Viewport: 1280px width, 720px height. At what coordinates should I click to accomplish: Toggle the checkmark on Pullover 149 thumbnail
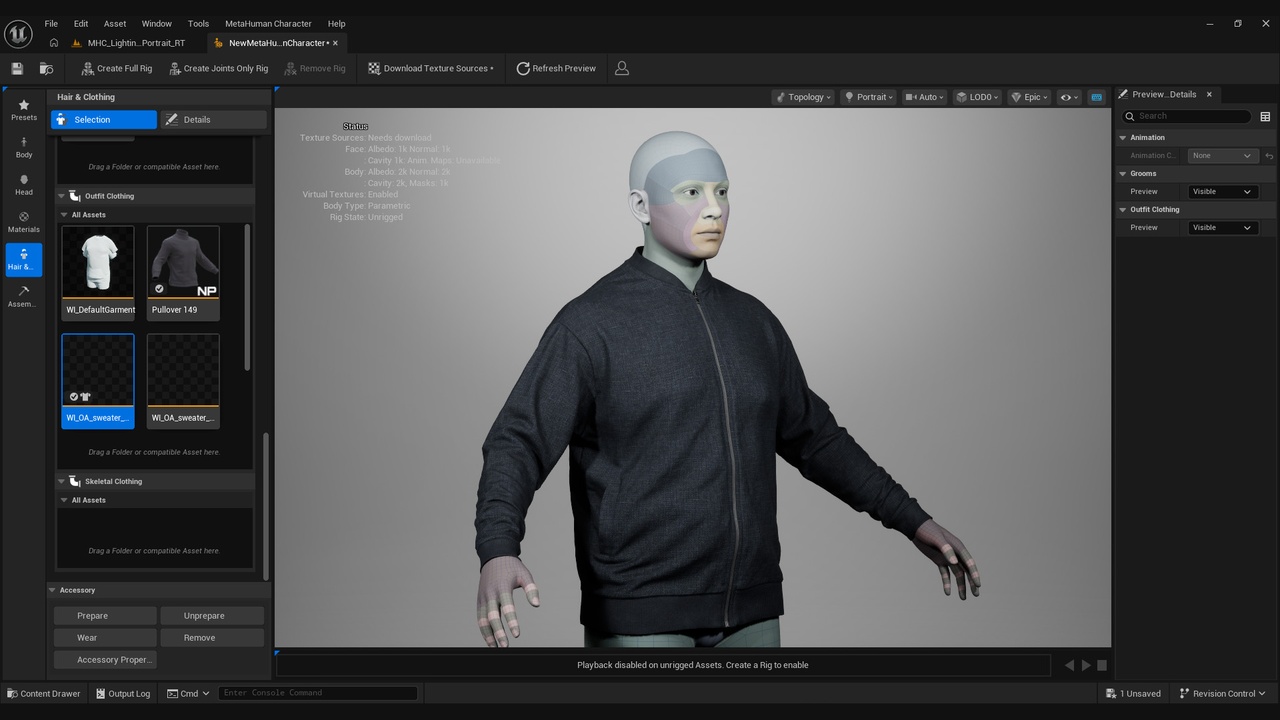click(x=159, y=289)
